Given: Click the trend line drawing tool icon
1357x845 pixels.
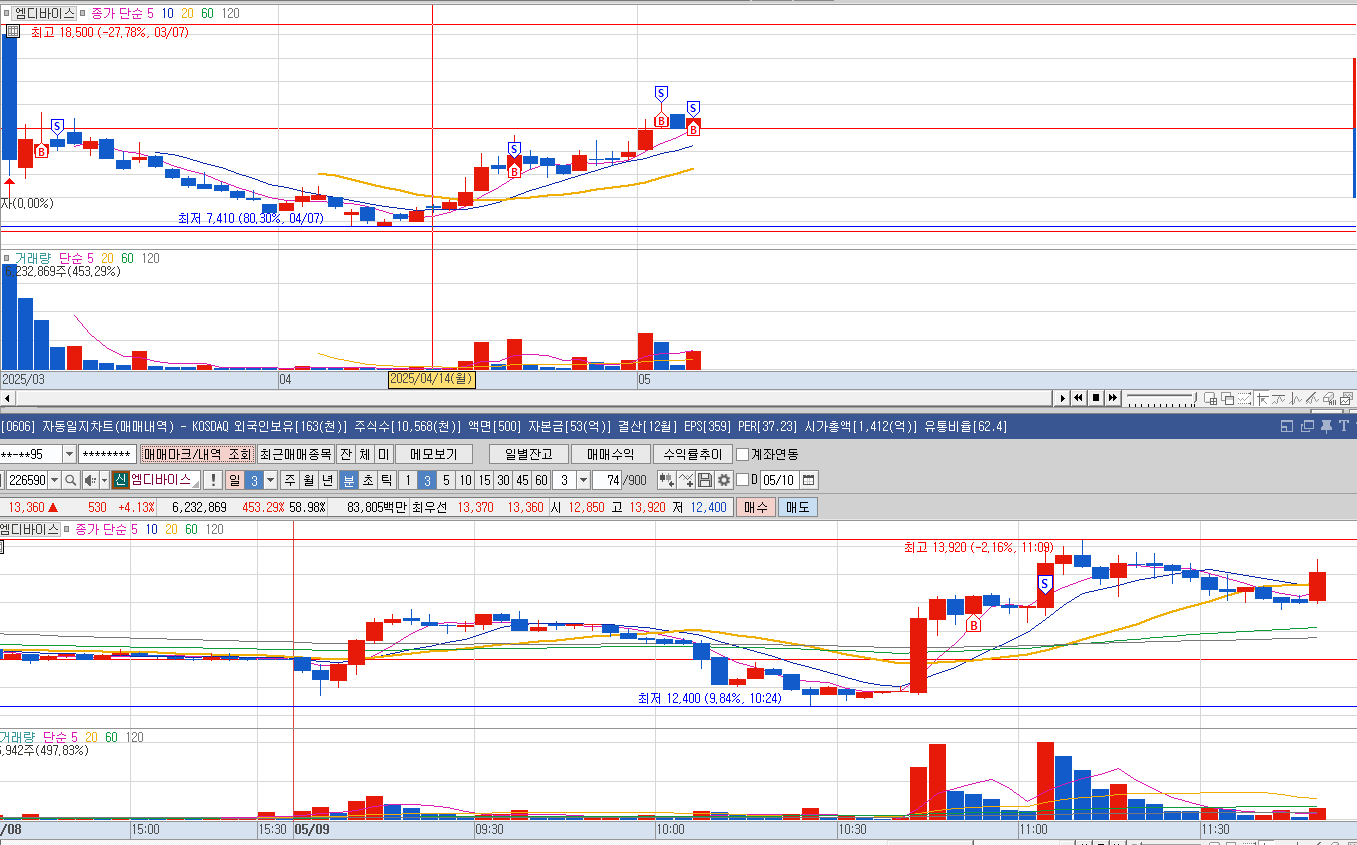Looking at the screenshot, I should [x=1311, y=398].
